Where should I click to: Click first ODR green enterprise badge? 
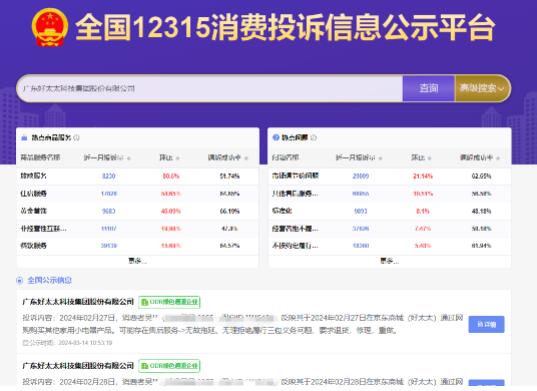tap(170, 302)
